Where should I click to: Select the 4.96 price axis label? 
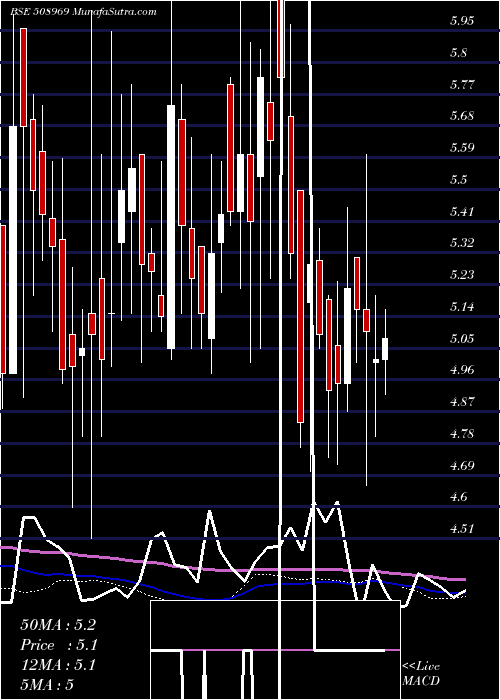tap(462, 370)
